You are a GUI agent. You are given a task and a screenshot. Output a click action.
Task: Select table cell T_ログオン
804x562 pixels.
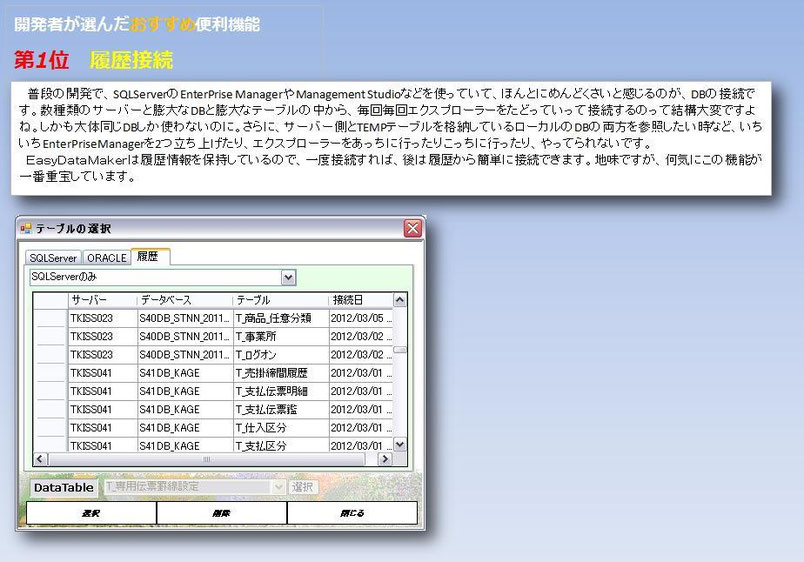(281, 355)
